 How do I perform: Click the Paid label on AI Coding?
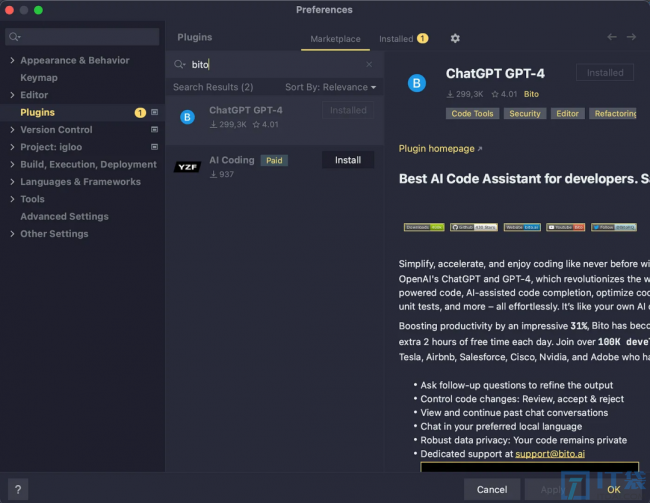click(x=274, y=160)
